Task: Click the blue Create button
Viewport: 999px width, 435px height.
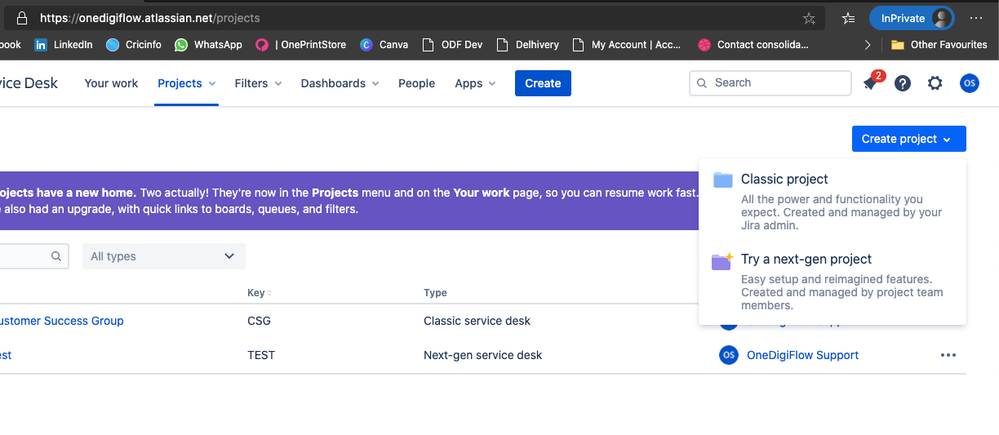Action: 543,83
